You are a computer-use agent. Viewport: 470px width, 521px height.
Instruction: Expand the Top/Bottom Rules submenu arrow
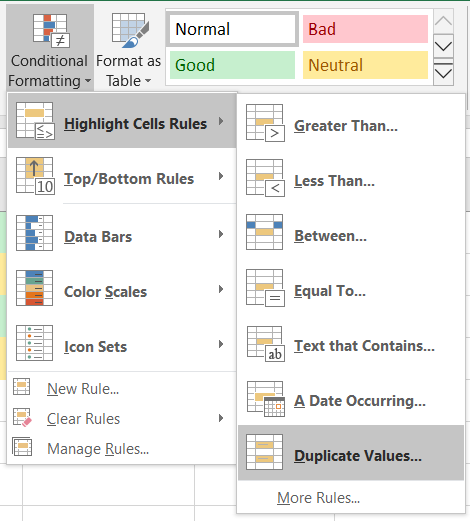221,176
